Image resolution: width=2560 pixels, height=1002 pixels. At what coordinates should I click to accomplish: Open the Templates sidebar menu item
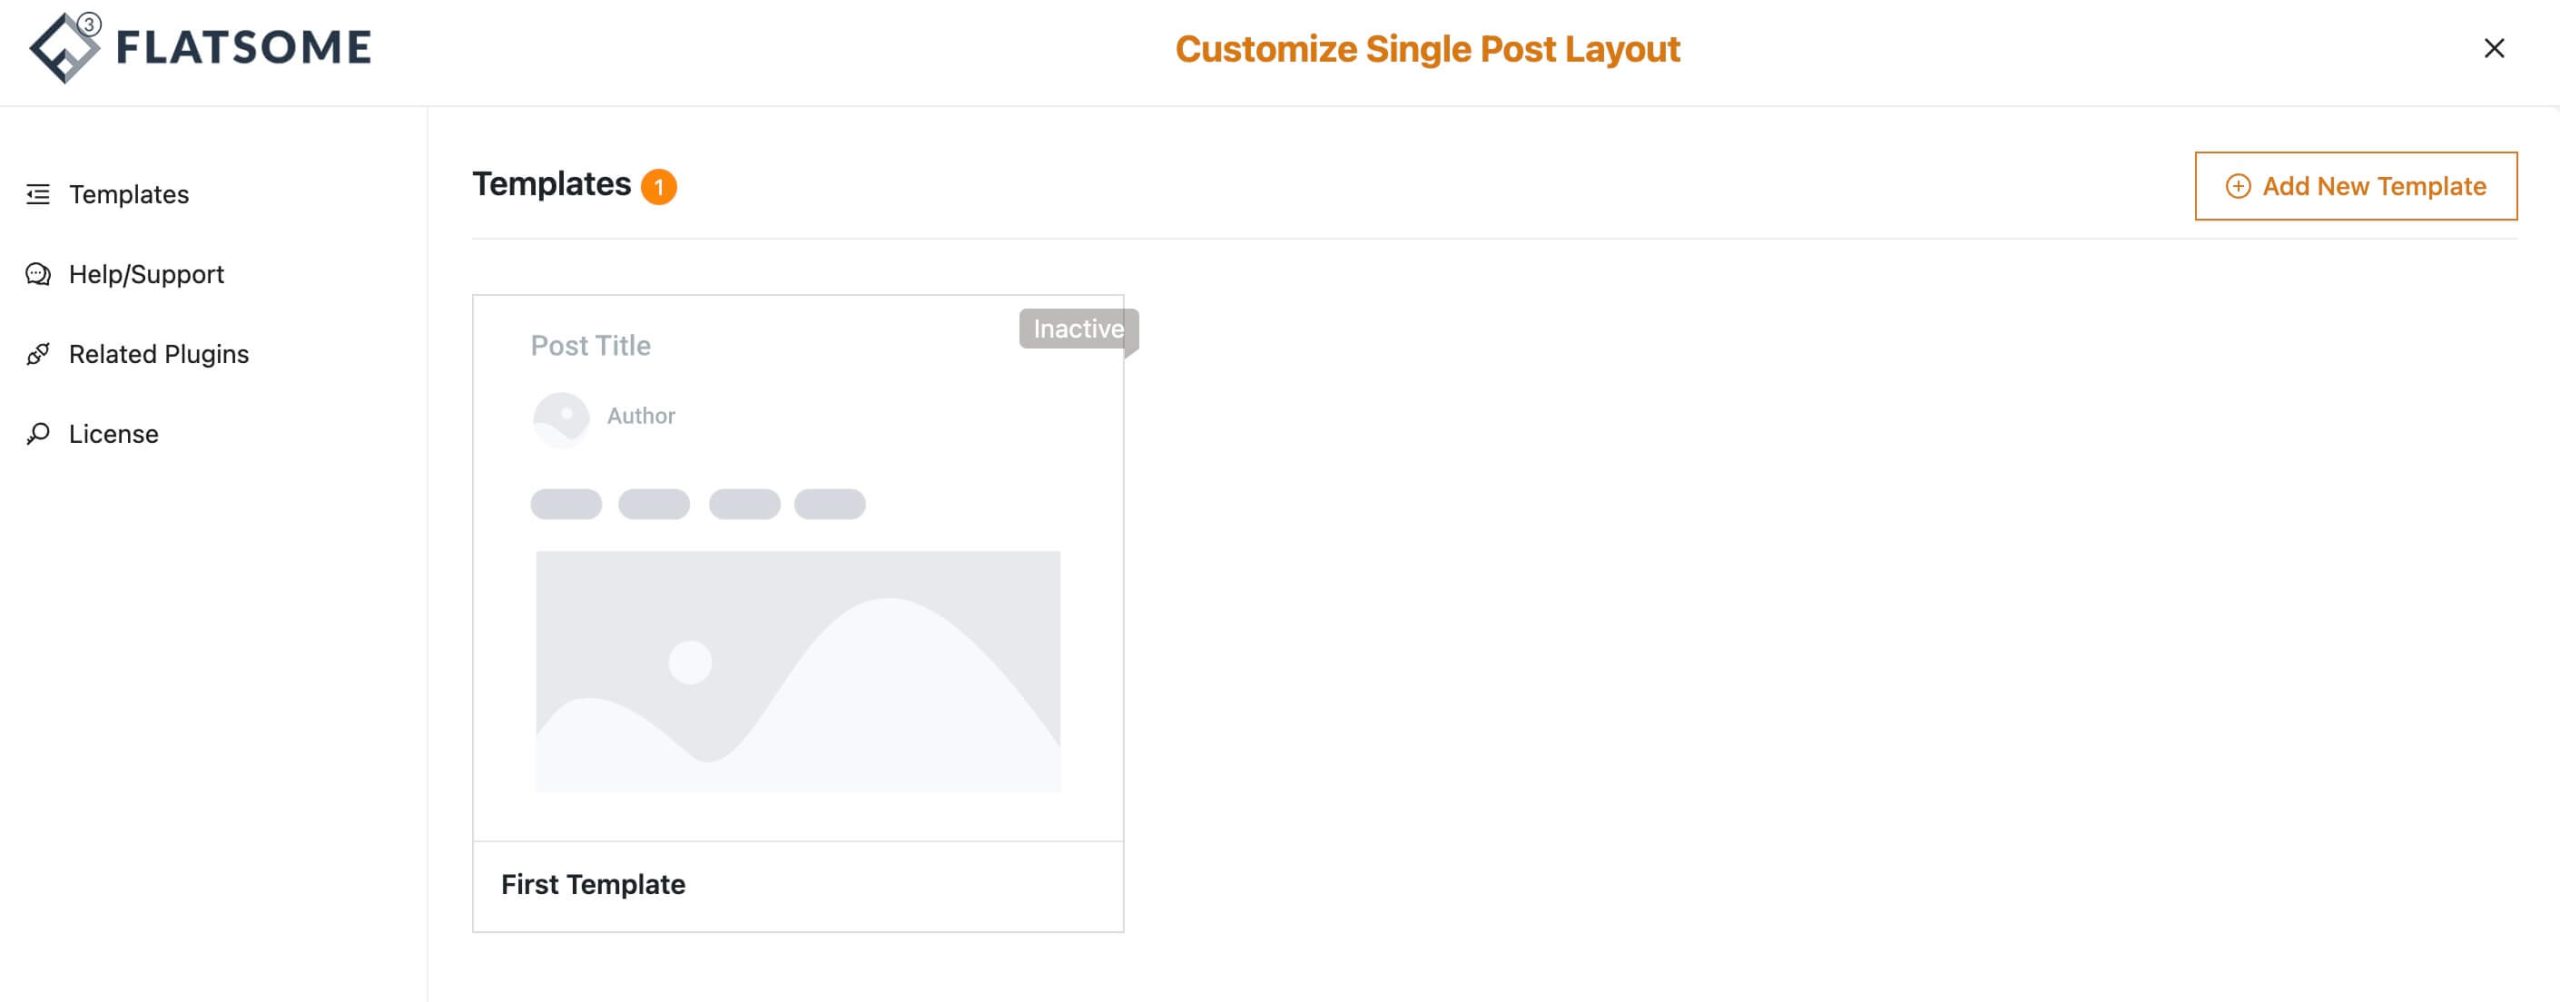click(x=129, y=194)
